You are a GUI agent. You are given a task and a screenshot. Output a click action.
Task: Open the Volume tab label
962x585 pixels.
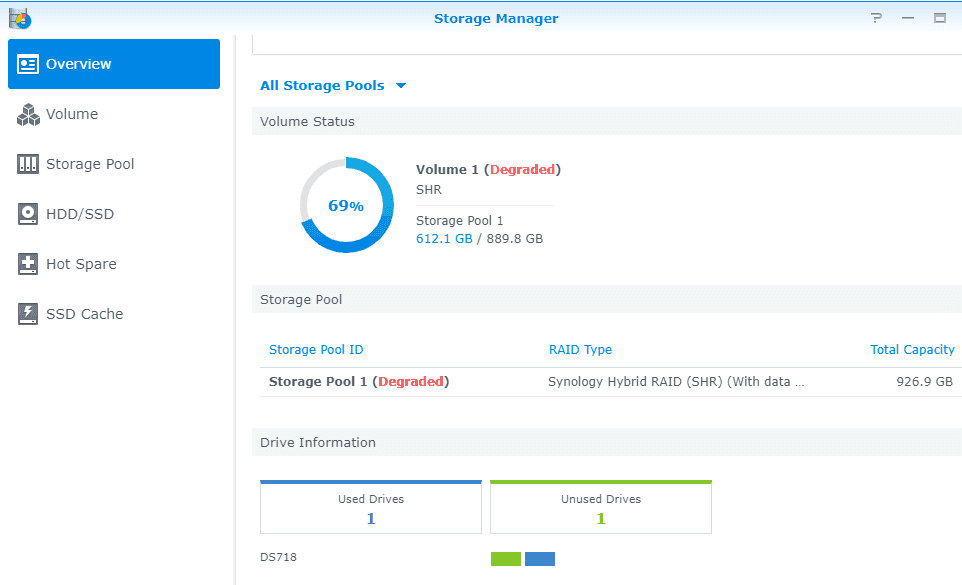tap(72, 114)
